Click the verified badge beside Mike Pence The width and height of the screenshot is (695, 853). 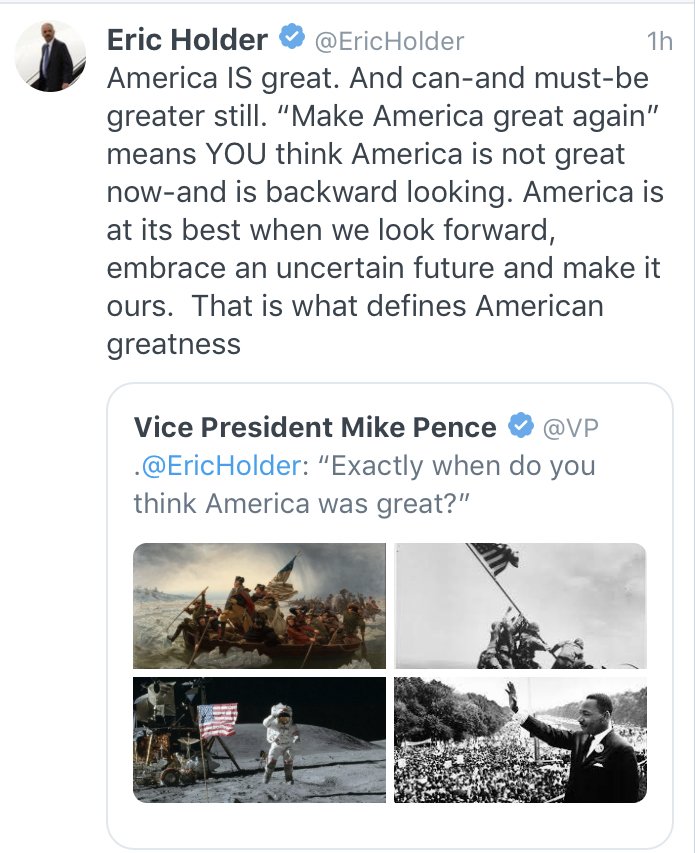point(520,427)
